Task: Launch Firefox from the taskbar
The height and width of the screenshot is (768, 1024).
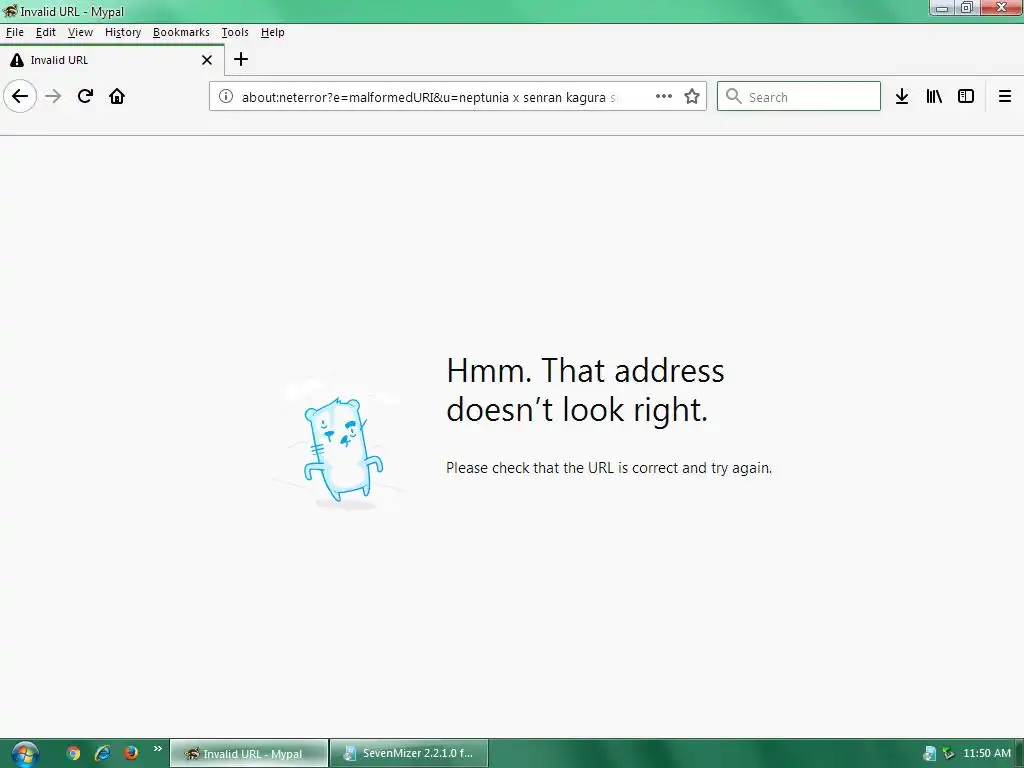Action: point(131,753)
